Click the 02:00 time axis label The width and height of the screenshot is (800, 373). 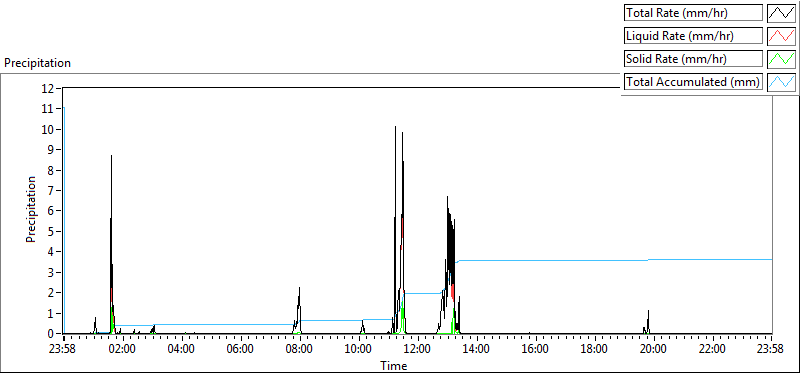122,350
